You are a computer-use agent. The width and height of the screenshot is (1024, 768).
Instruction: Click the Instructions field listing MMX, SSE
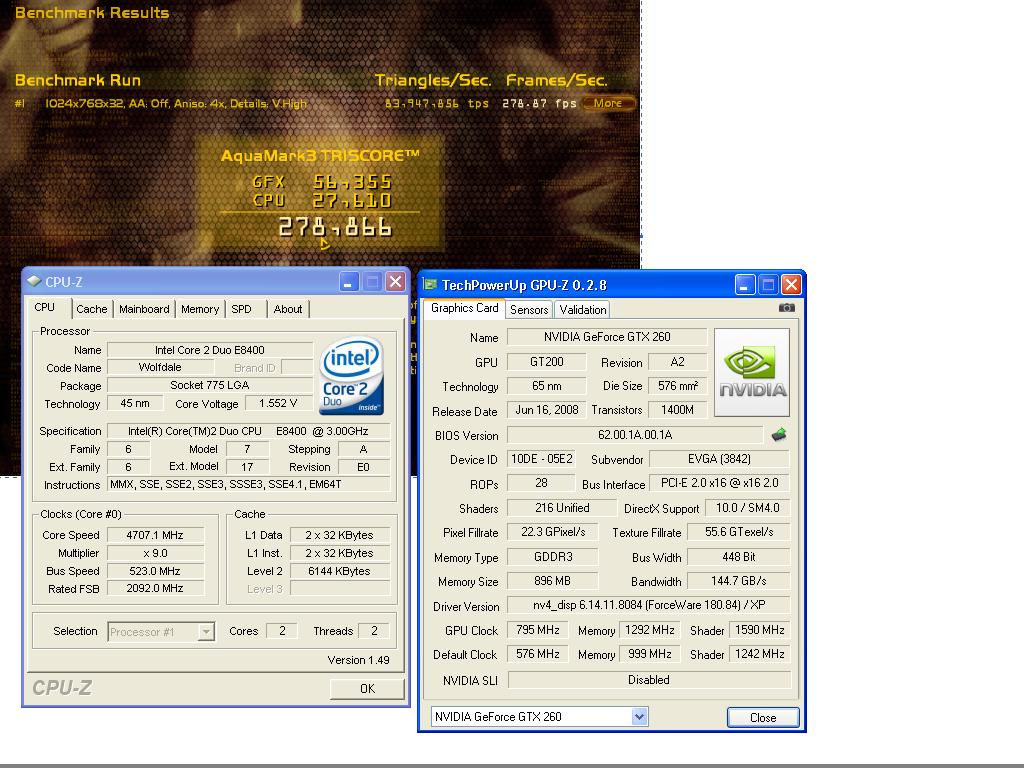click(249, 485)
